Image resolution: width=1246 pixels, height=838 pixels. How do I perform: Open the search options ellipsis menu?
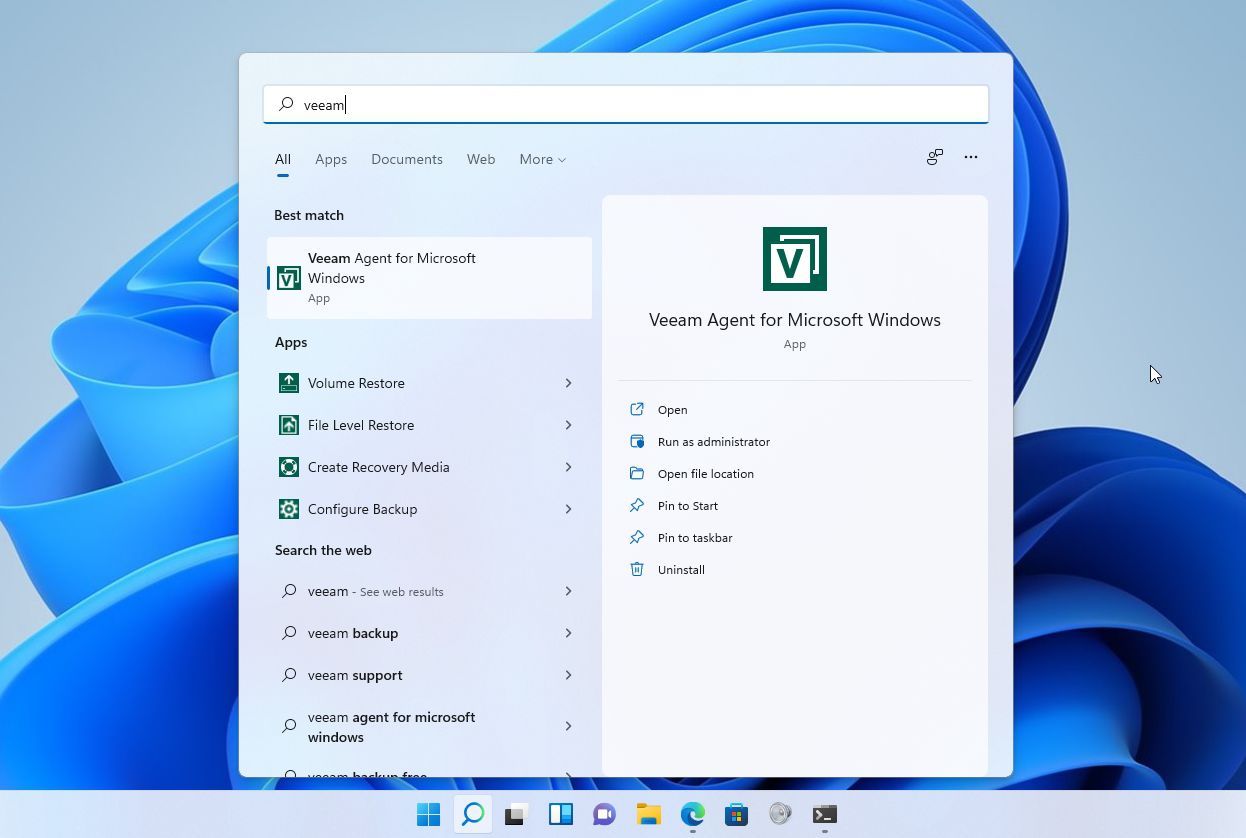970,157
